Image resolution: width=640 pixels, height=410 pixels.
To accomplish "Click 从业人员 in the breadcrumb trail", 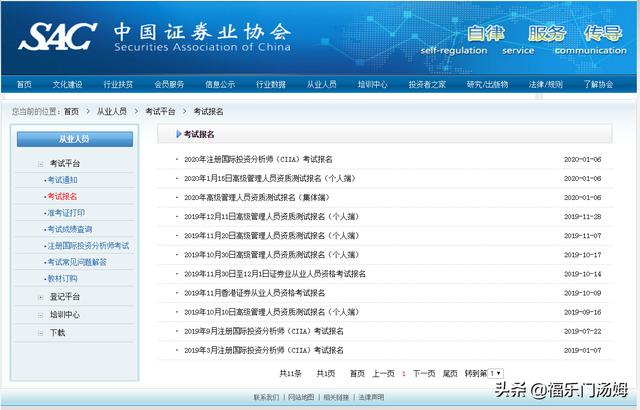I will click(x=111, y=111).
